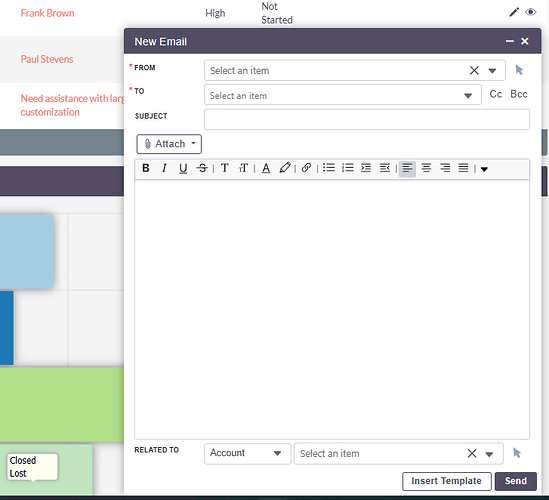
Task: Show the Bcc field
Action: 519,94
